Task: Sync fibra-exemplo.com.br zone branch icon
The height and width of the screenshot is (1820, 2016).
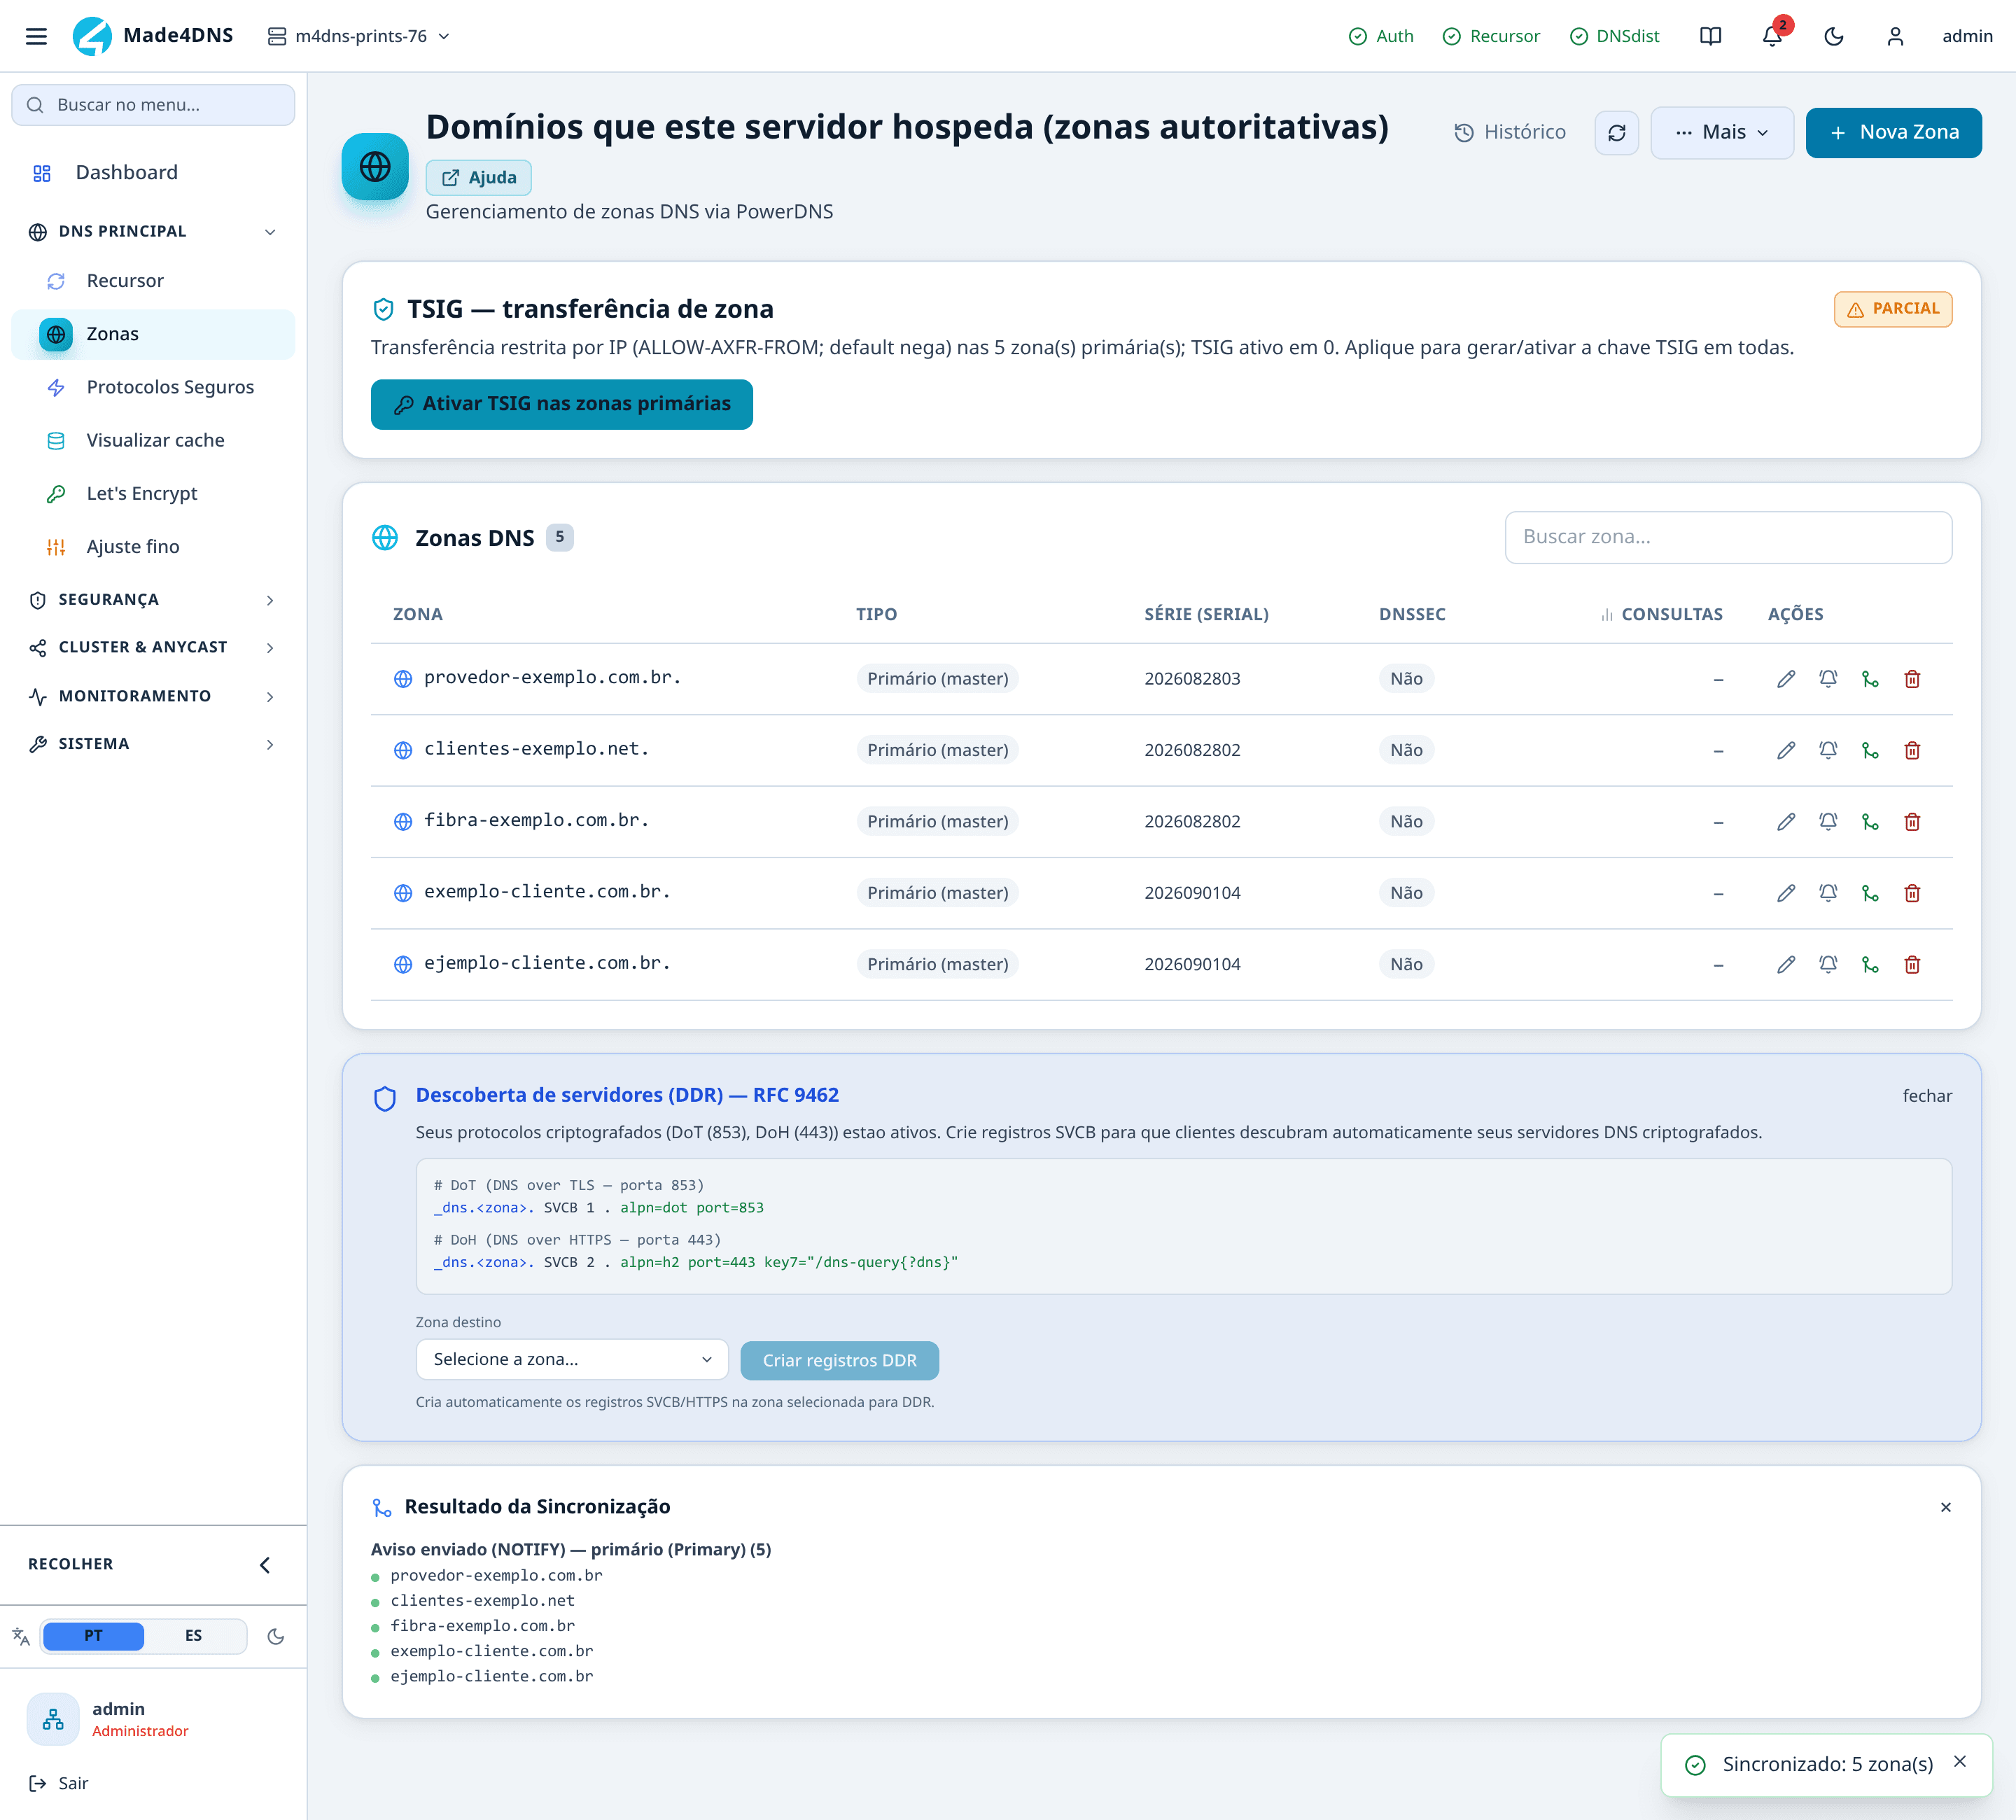Action: click(1870, 822)
